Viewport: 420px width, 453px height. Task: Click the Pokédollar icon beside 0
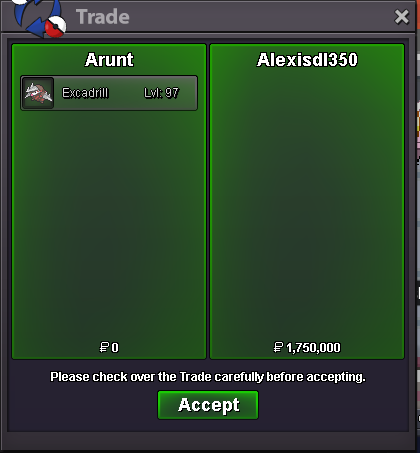104,347
